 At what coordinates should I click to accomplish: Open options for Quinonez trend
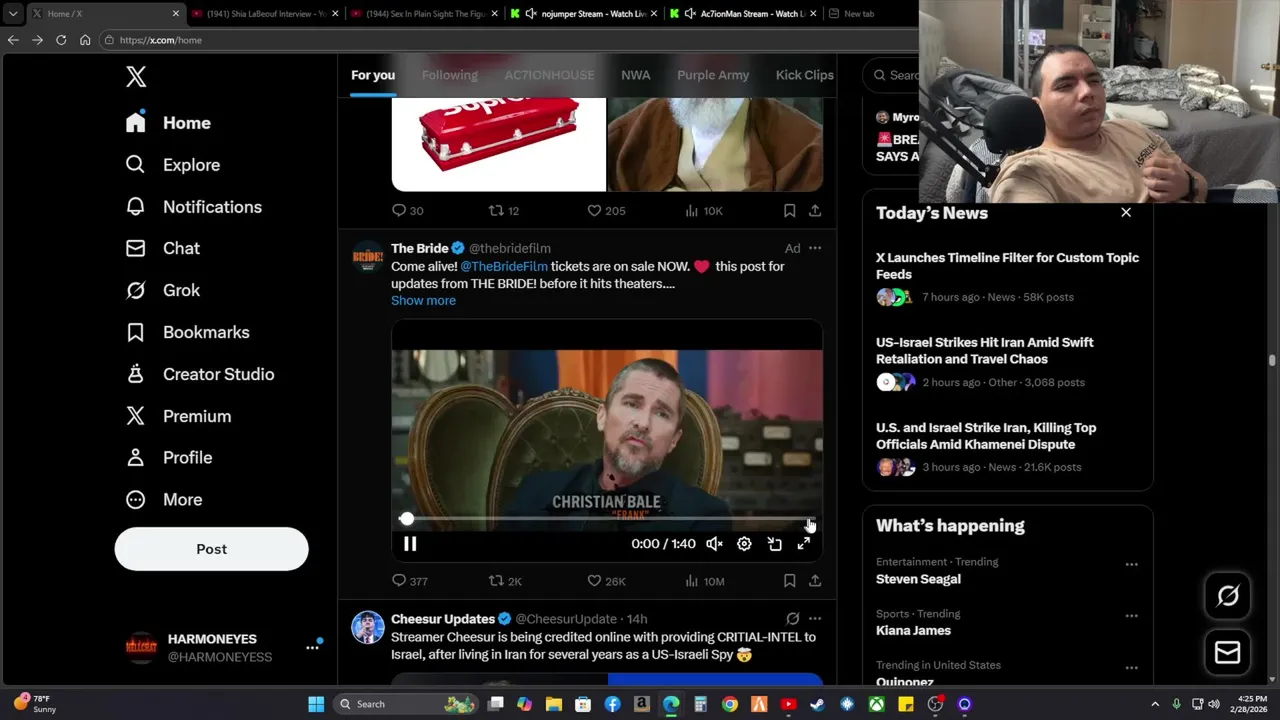click(1131, 668)
